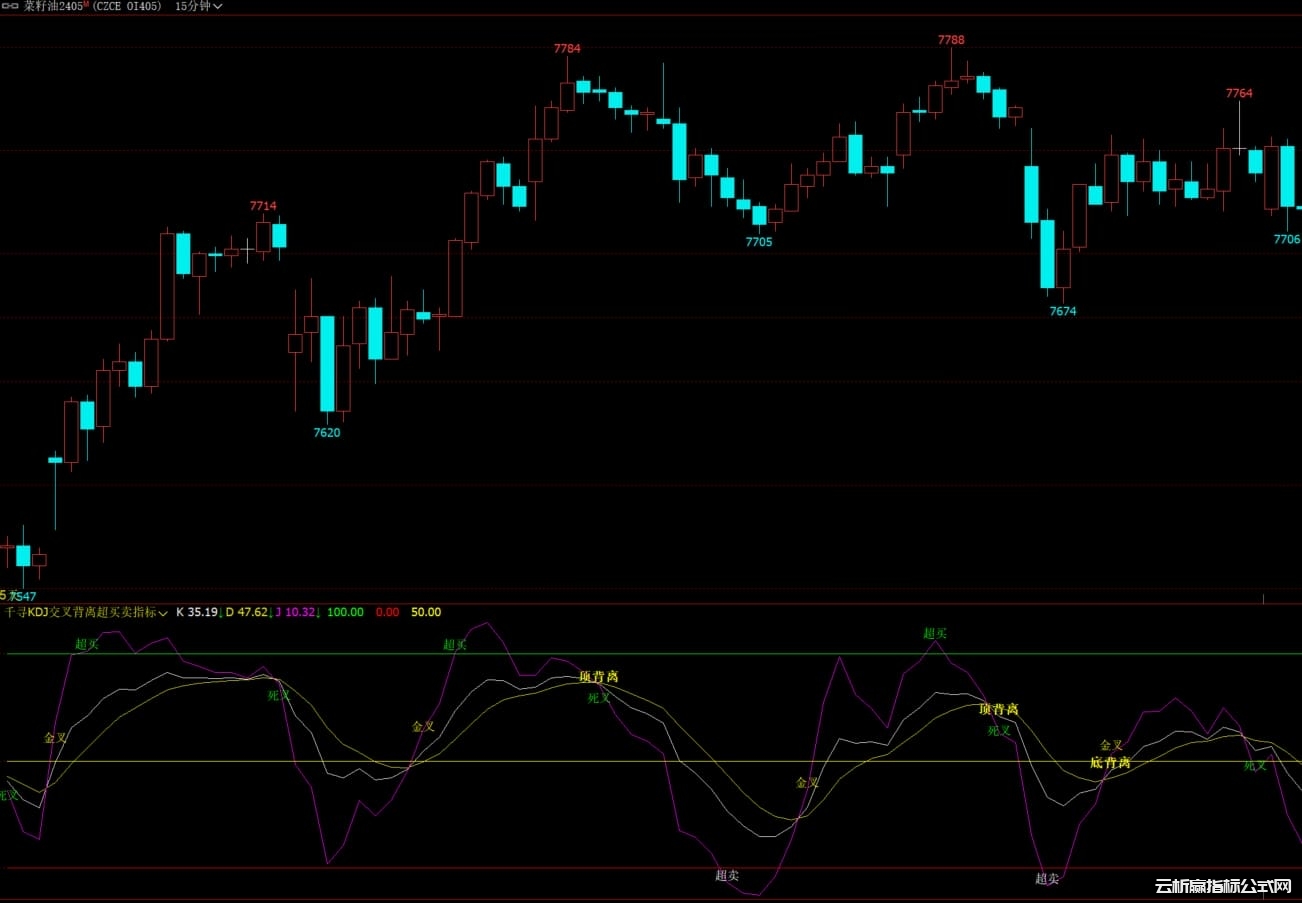The image size is (1302, 903).
Task: Click the K 35.19 indicator value
Action: coord(197,612)
